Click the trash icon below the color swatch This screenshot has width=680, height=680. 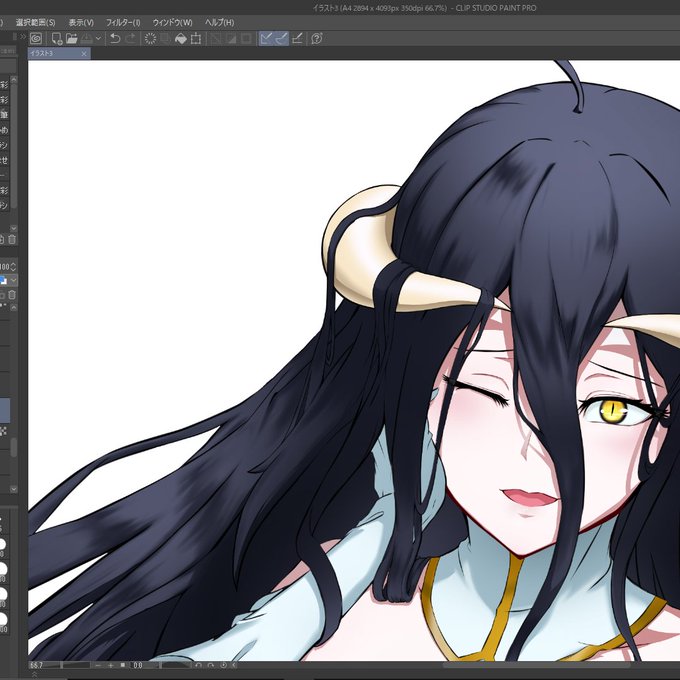tap(12, 295)
